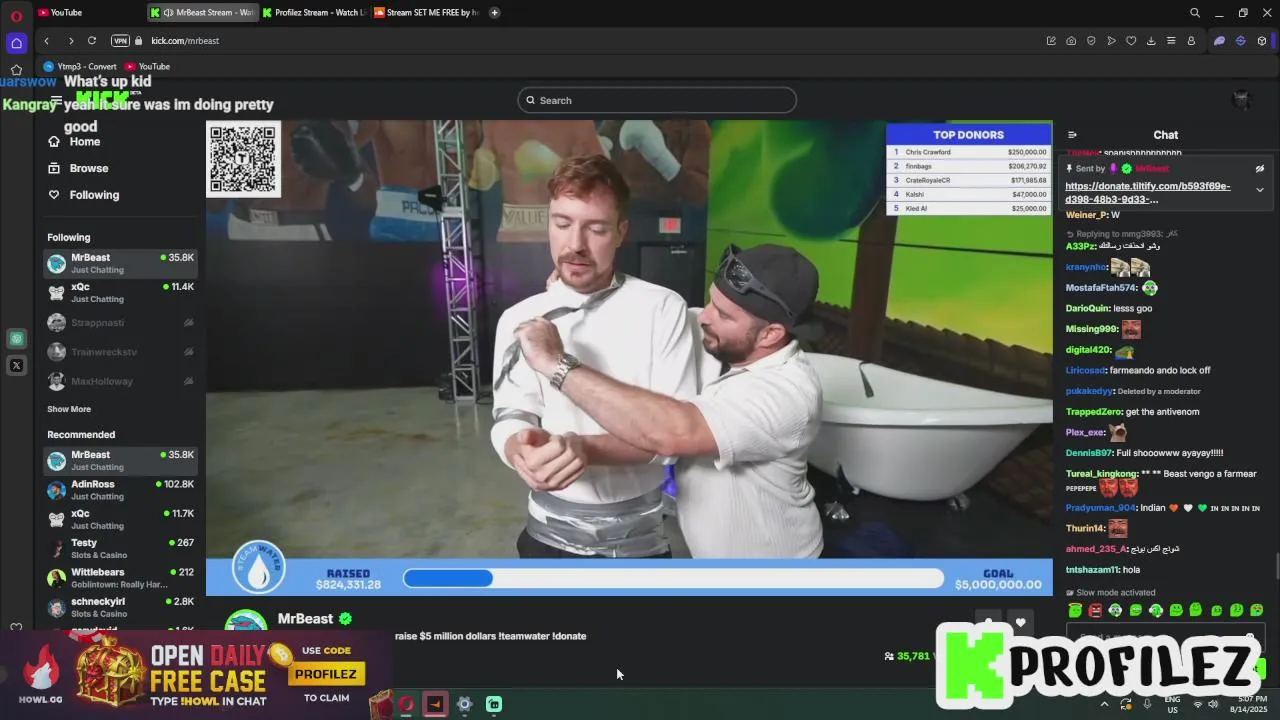Open Wittlebears channel in Recommended
Screen dimensions: 1280x720
click(x=120, y=578)
